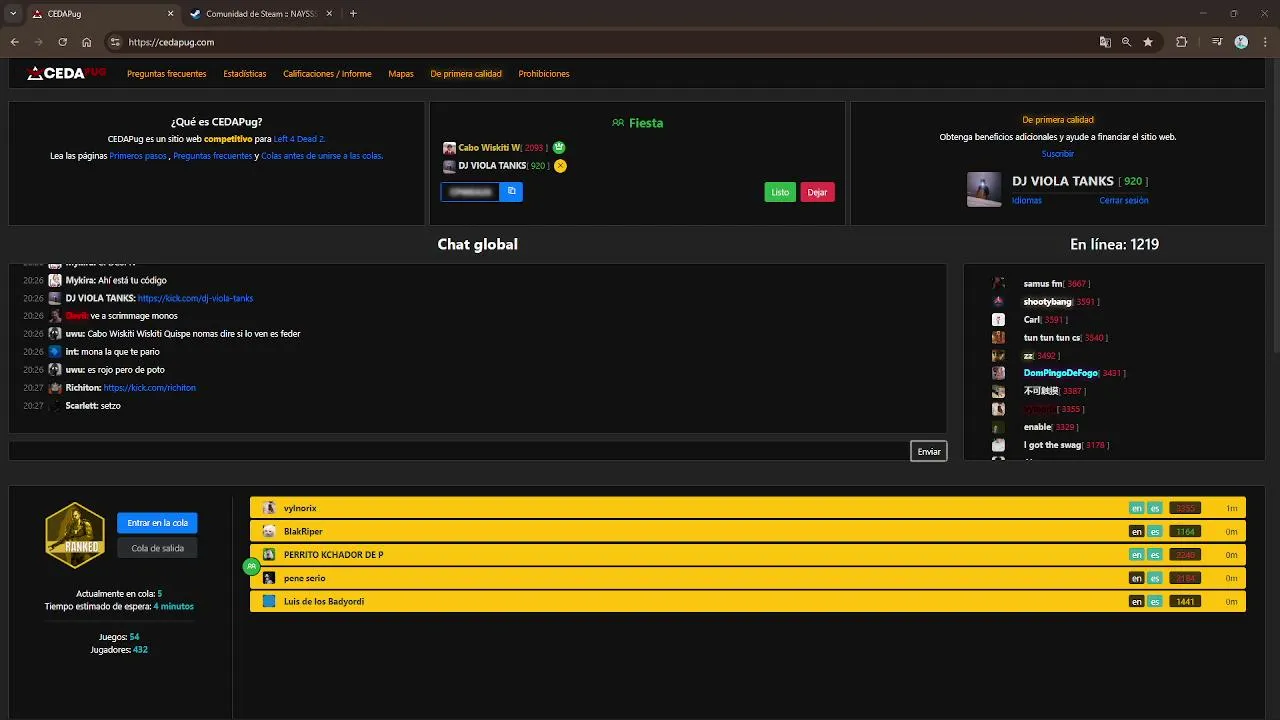Open the kick.com/richiton chat link
This screenshot has height=720, width=1280.
150,387
